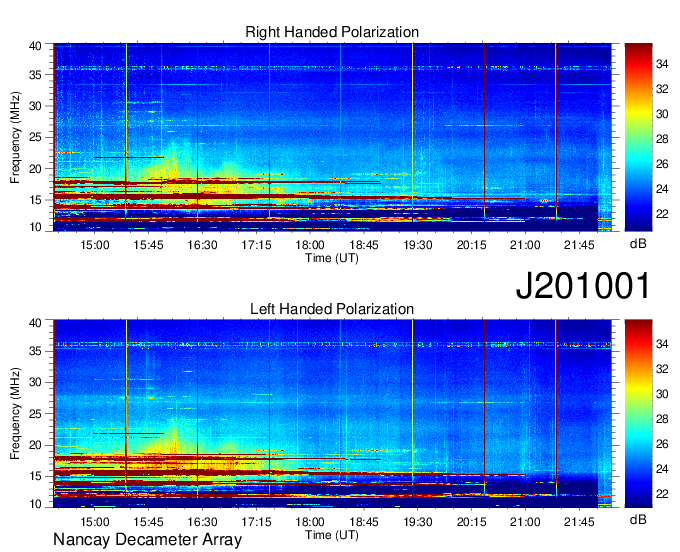Image resolution: width=680 pixels, height=552 pixels.
Task: Click the '35' frequency tick on the Right Handed plot
Action: pos(35,75)
